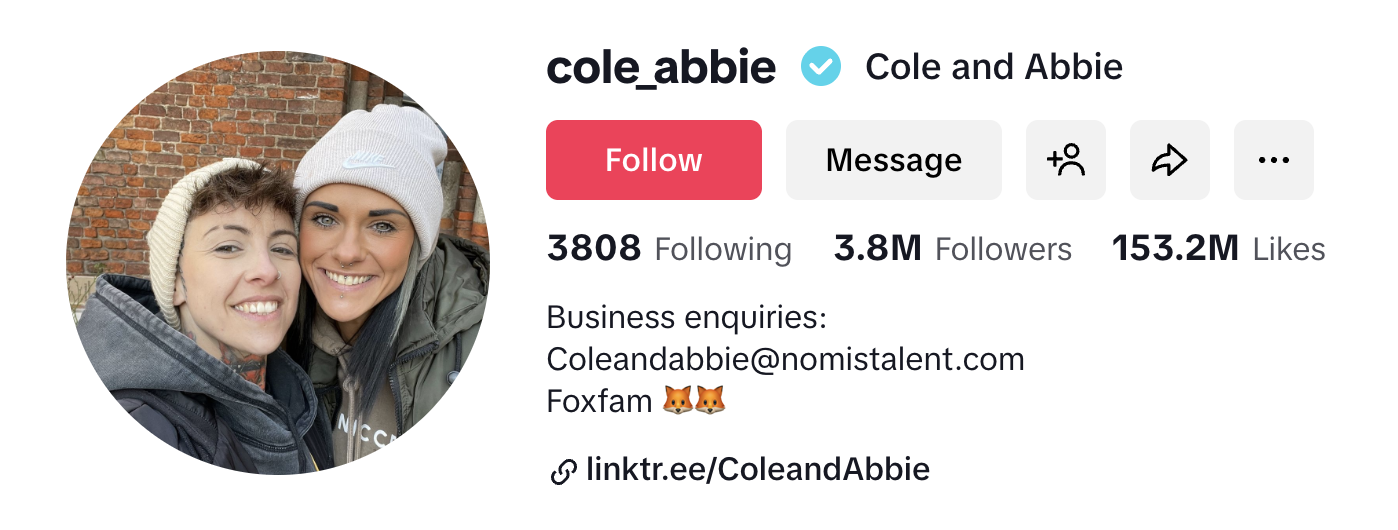The height and width of the screenshot is (530, 1398).
Task: Click the Likes label
Action: (1289, 249)
